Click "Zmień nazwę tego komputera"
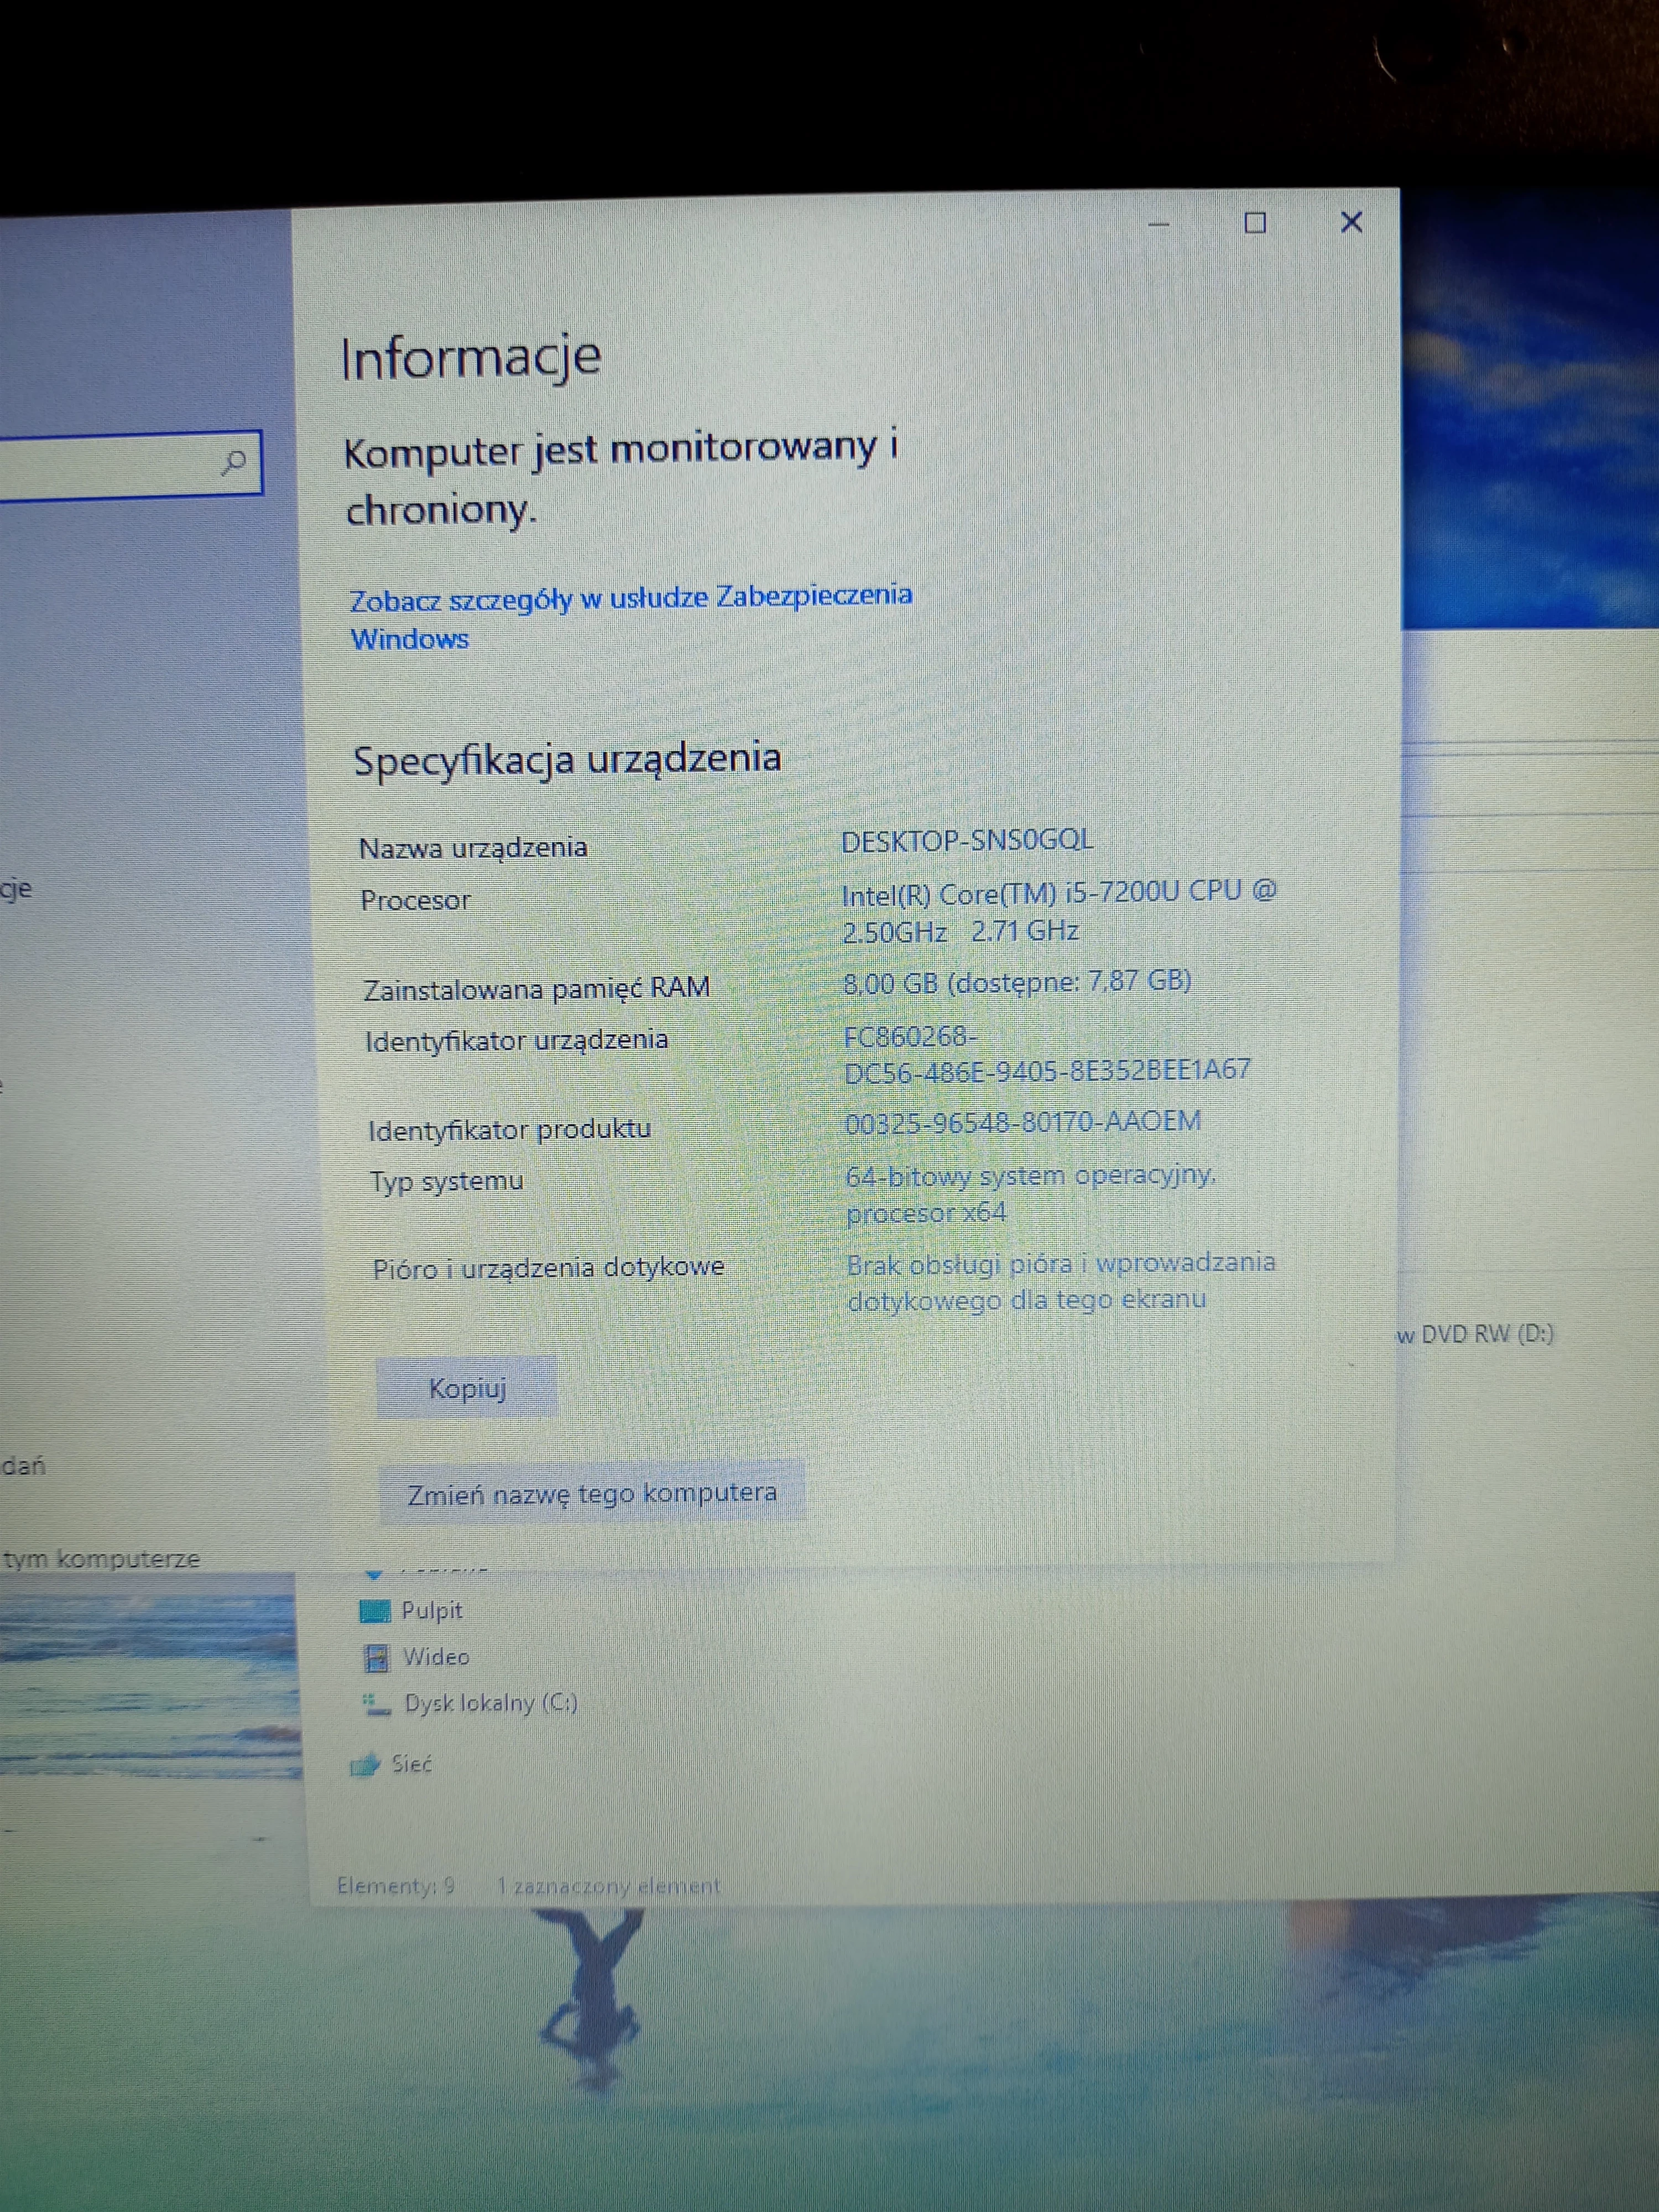The width and height of the screenshot is (1659, 2212). point(592,1493)
